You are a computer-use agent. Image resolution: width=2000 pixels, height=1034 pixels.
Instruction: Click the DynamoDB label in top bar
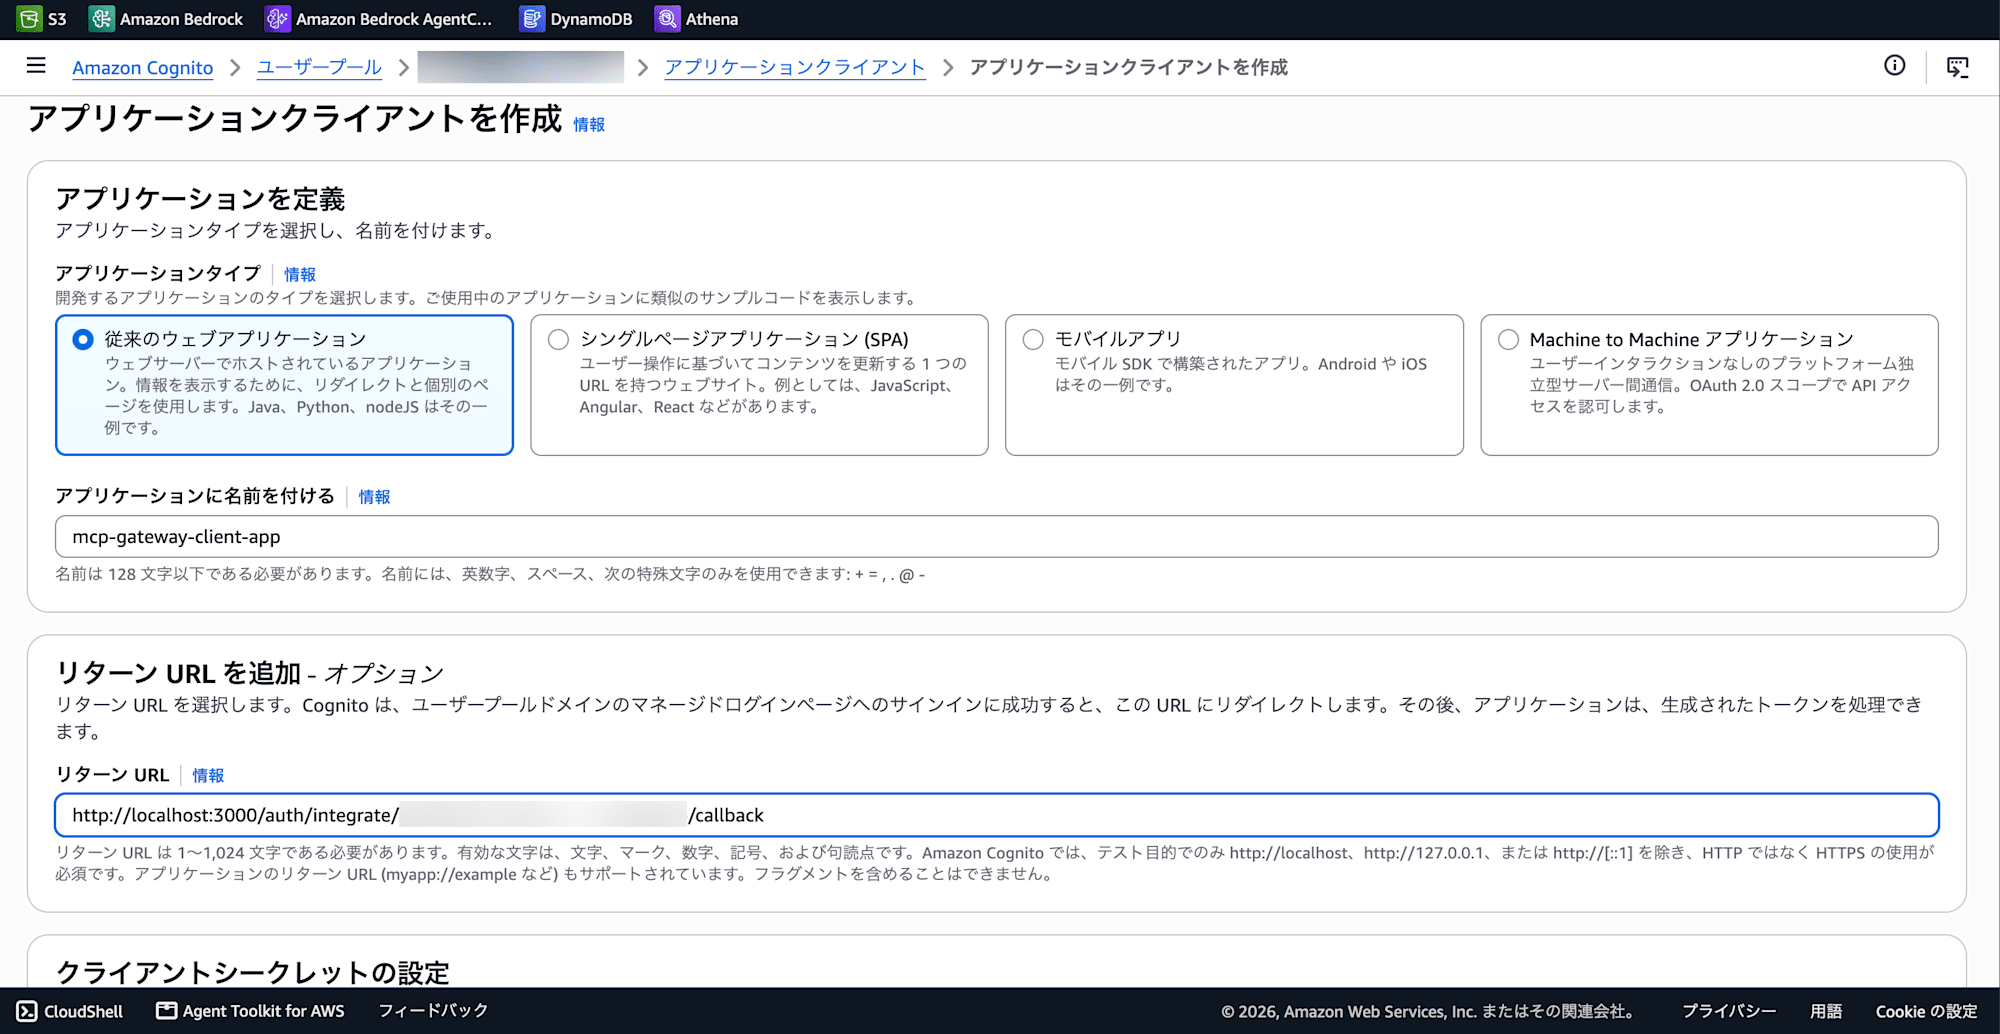(x=591, y=19)
